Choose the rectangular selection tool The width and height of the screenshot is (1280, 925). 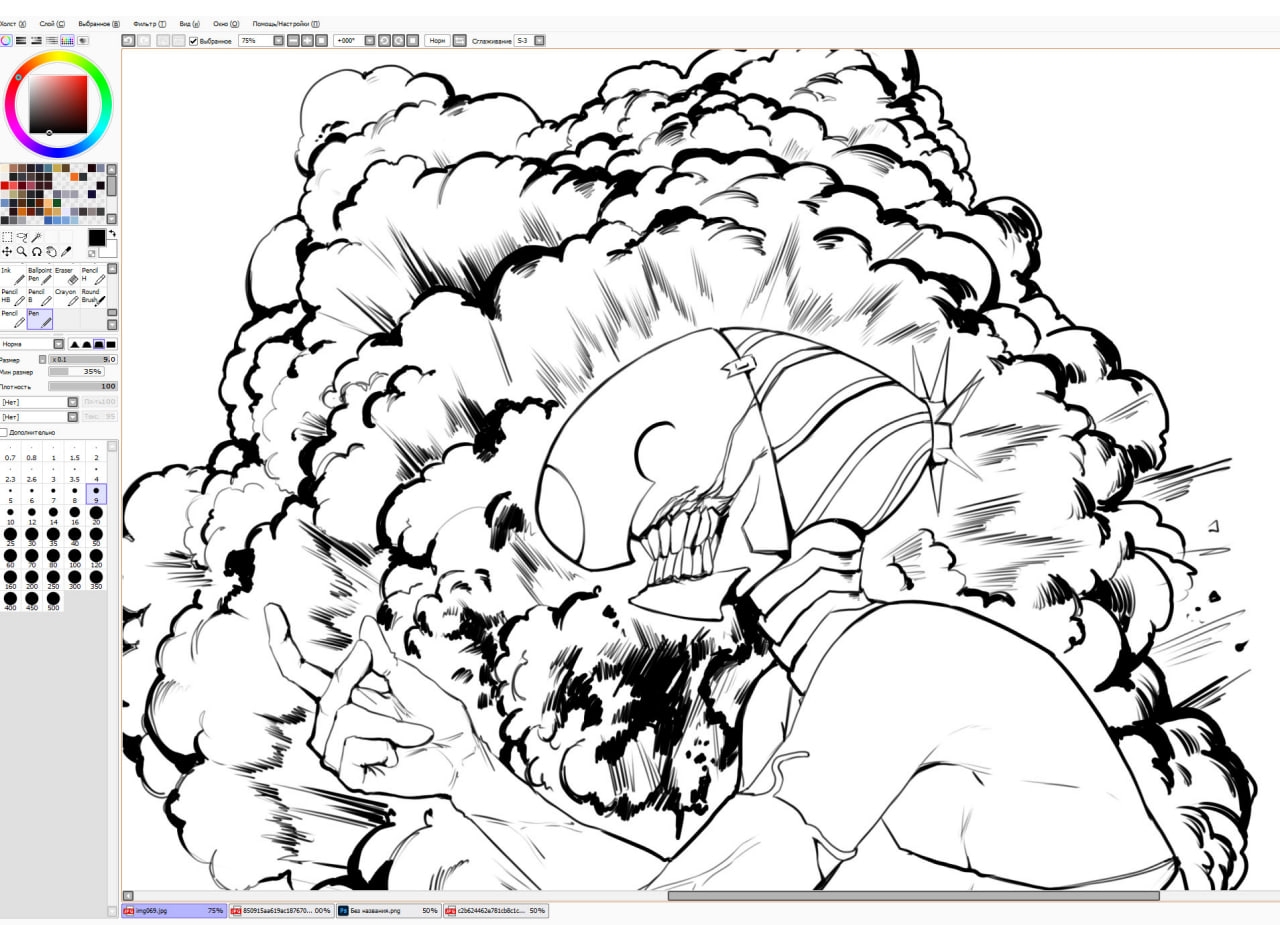pos(7,237)
